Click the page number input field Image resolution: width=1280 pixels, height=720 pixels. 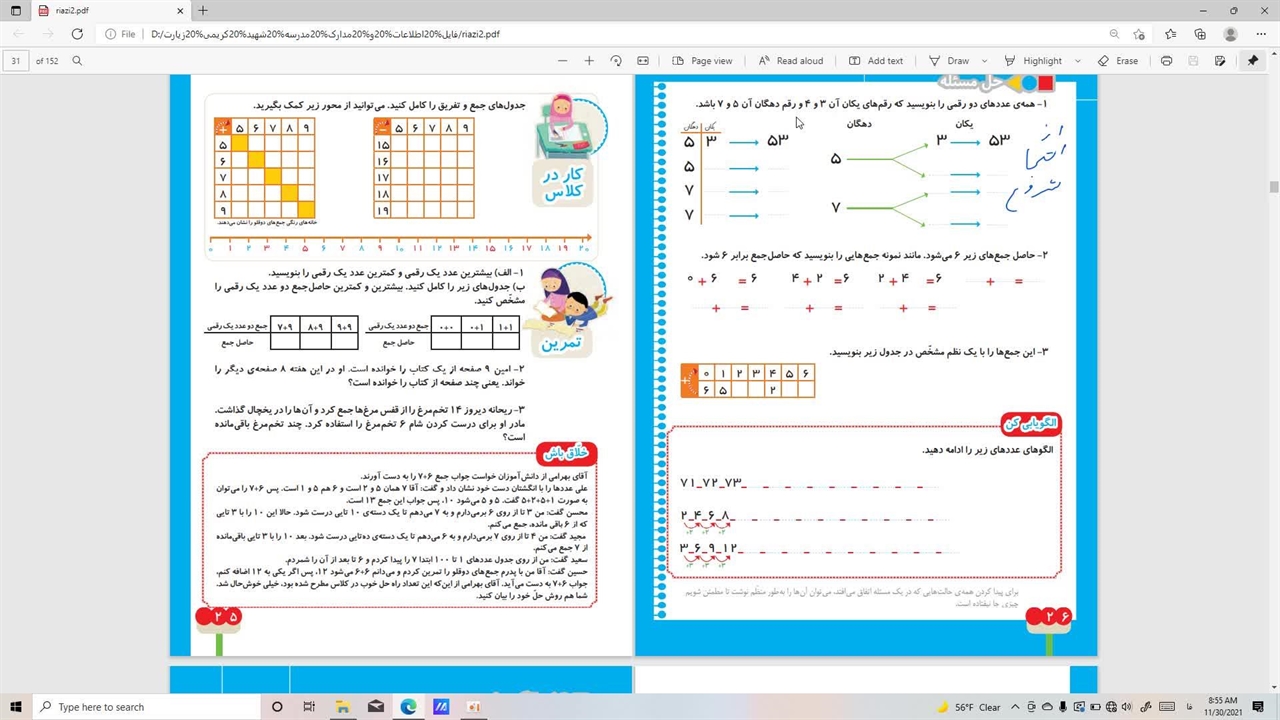pyautogui.click(x=17, y=61)
